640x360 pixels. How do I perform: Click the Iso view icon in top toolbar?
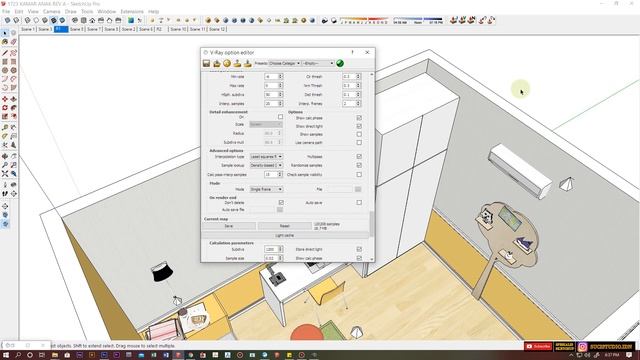[x=75, y=20]
